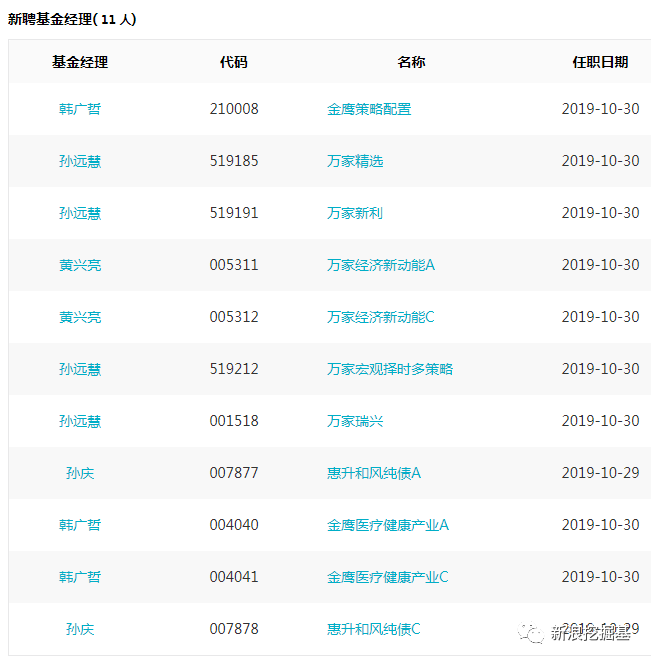
Task: Open fund link 金鹰医疗健康产业A
Action: coord(388,525)
